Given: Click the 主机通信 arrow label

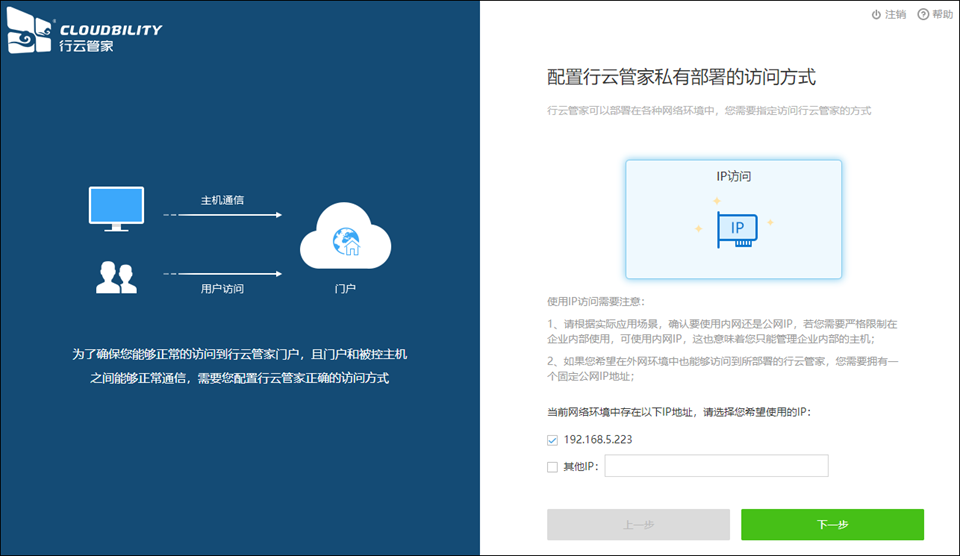Looking at the screenshot, I should [x=222, y=200].
